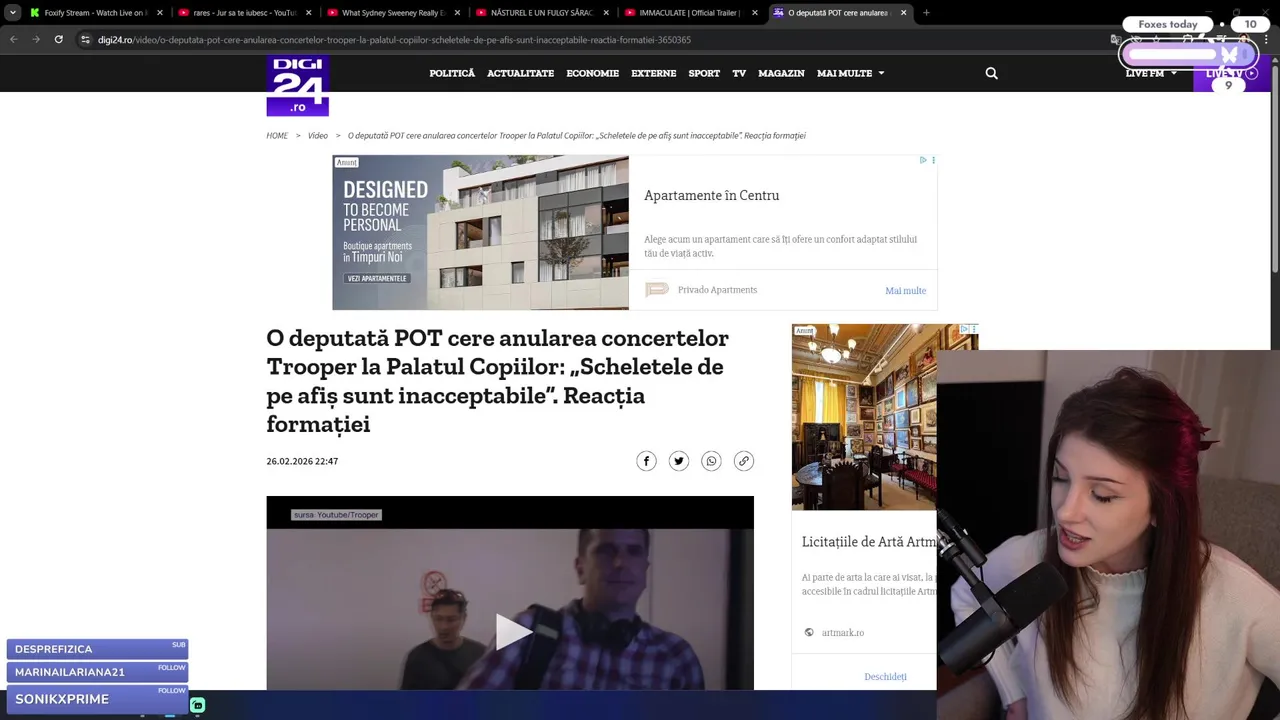Share article on Facebook

pyautogui.click(x=646, y=461)
